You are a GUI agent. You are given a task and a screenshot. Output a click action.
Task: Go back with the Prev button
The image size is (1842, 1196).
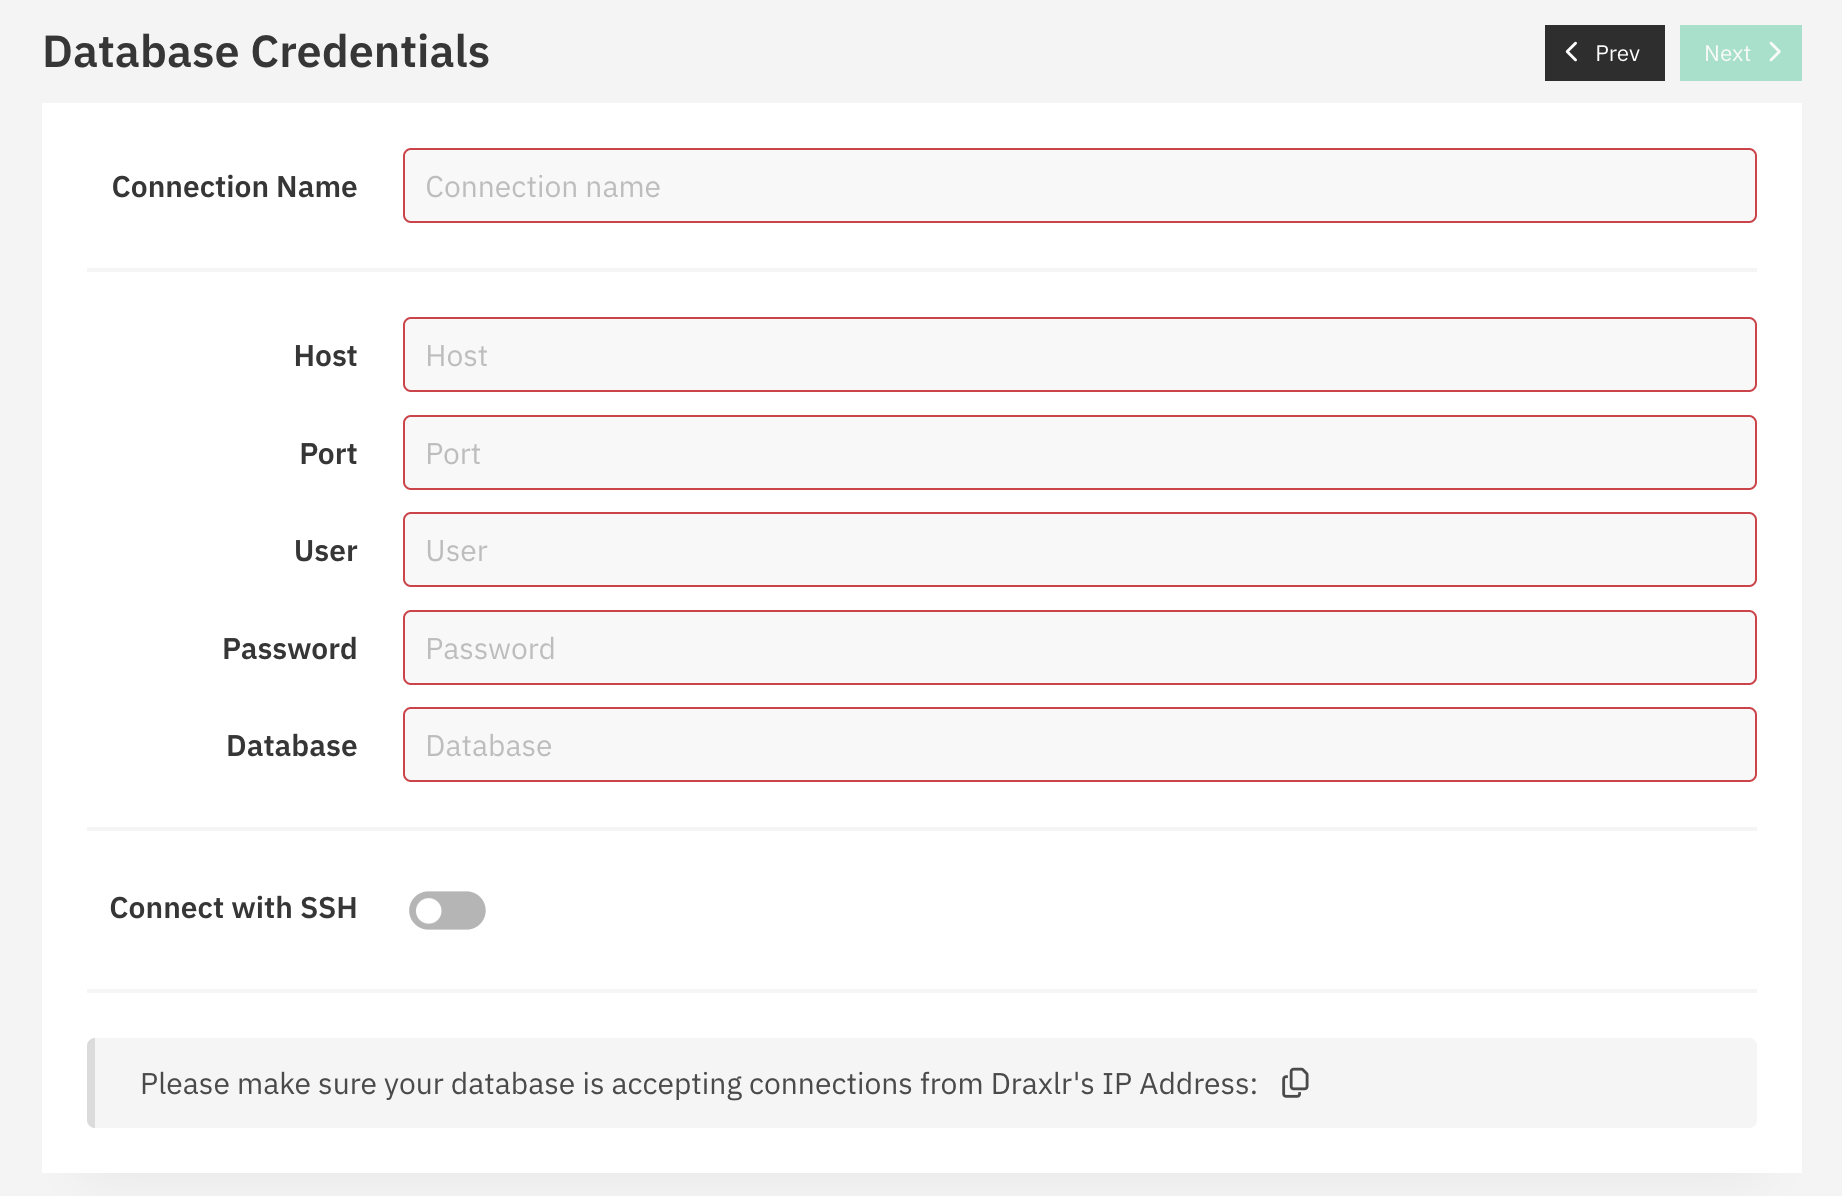pos(1604,53)
